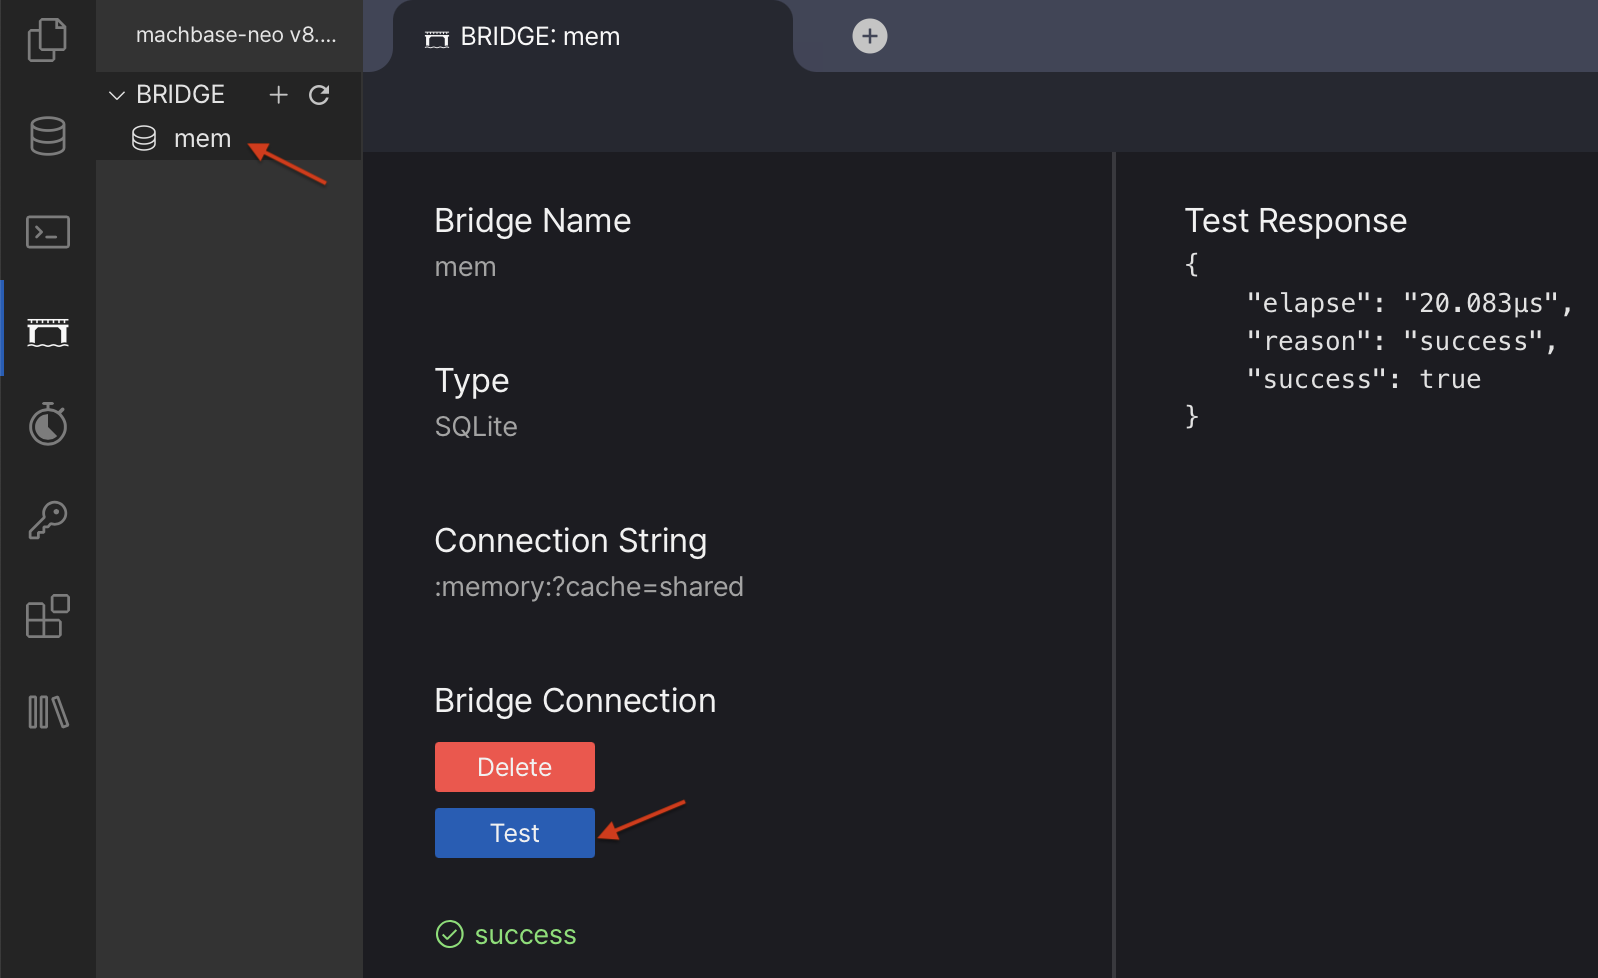Select the bridge icon in the sidebar
This screenshot has width=1598, height=978.
[x=47, y=331]
